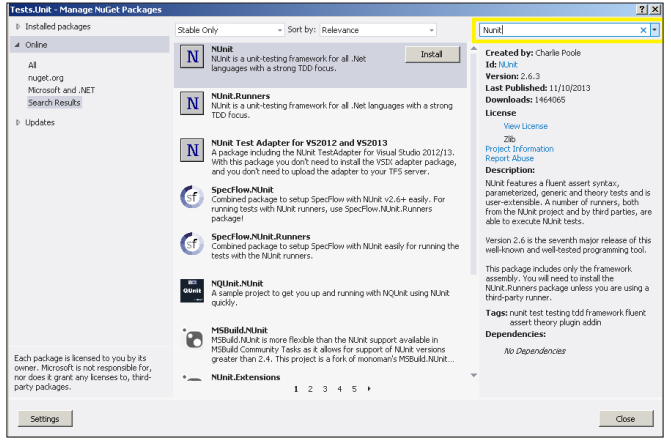Go to the next results page arrow
This screenshot has height=443, width=671.
[x=369, y=389]
